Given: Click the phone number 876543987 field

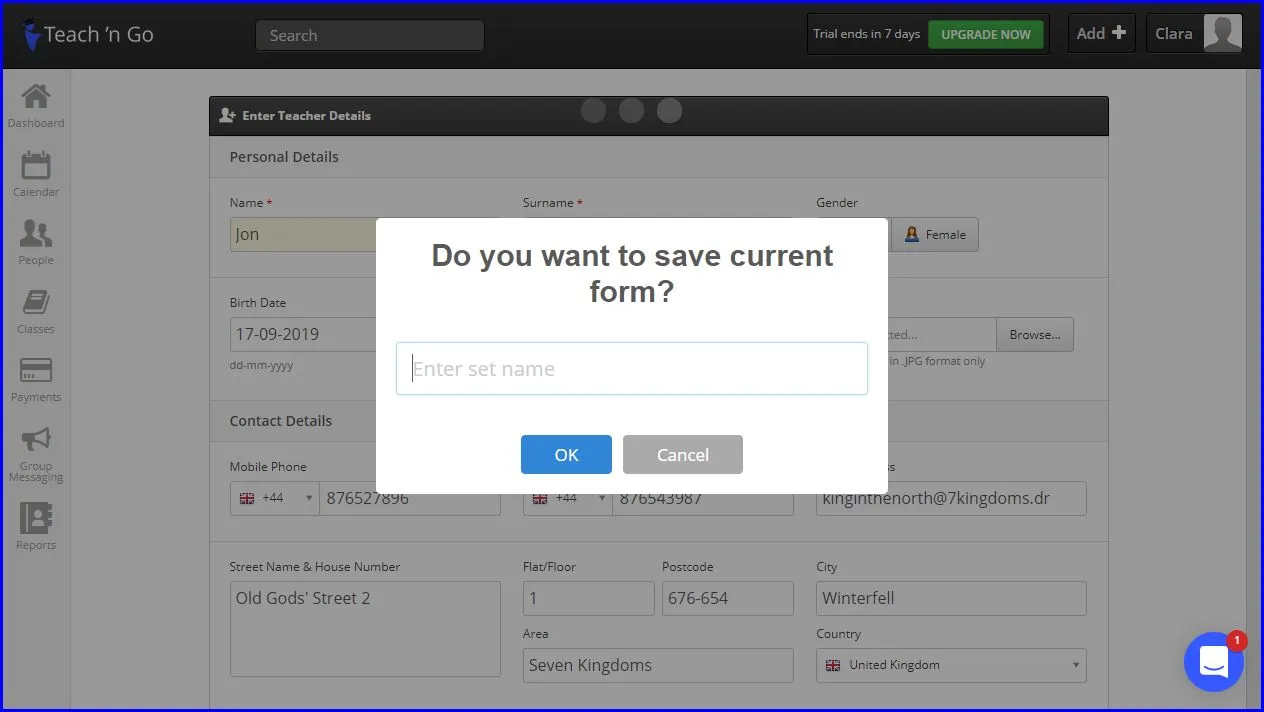Looking at the screenshot, I should coord(703,498).
